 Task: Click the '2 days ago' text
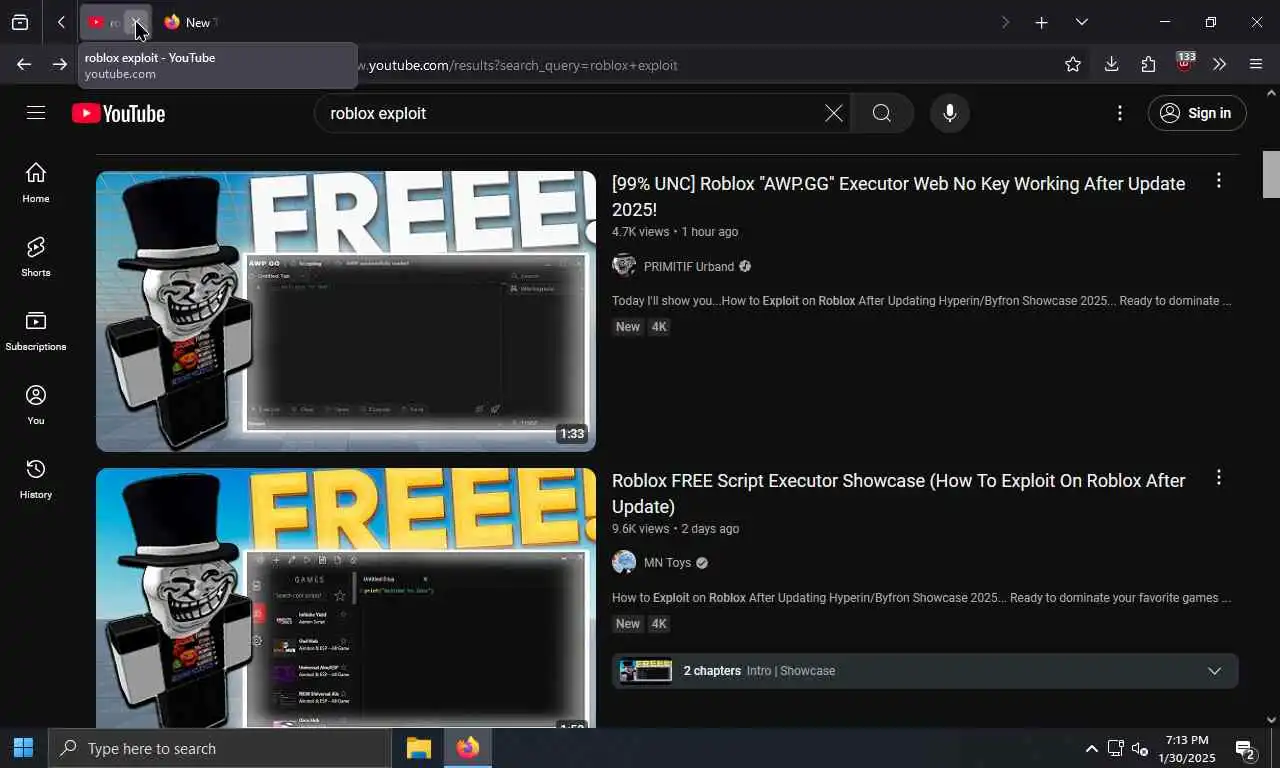(710, 529)
